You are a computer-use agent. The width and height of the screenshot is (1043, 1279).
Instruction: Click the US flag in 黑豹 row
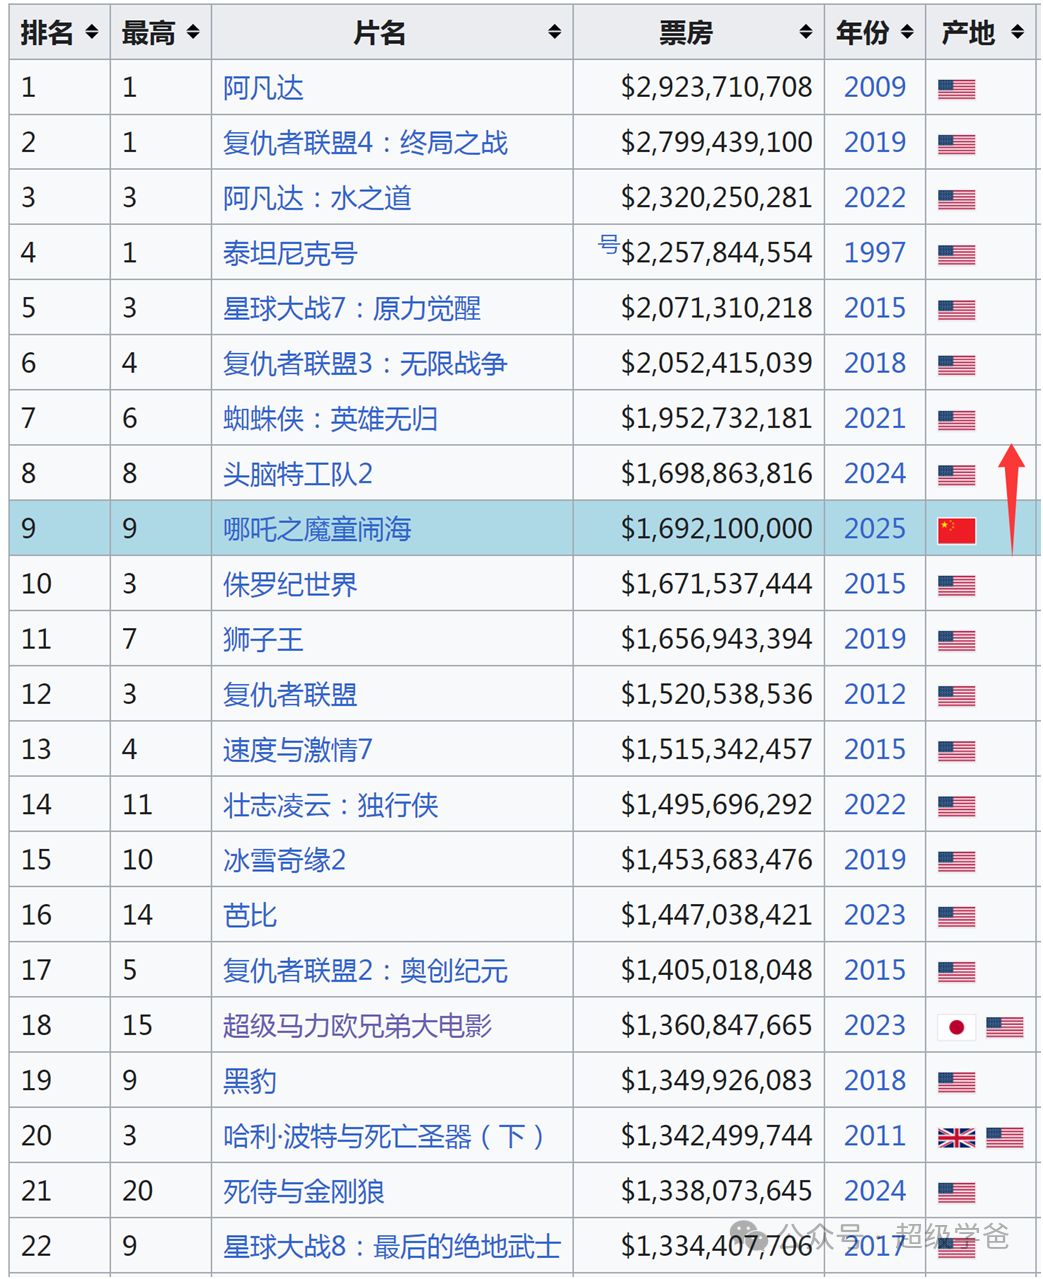957,1082
